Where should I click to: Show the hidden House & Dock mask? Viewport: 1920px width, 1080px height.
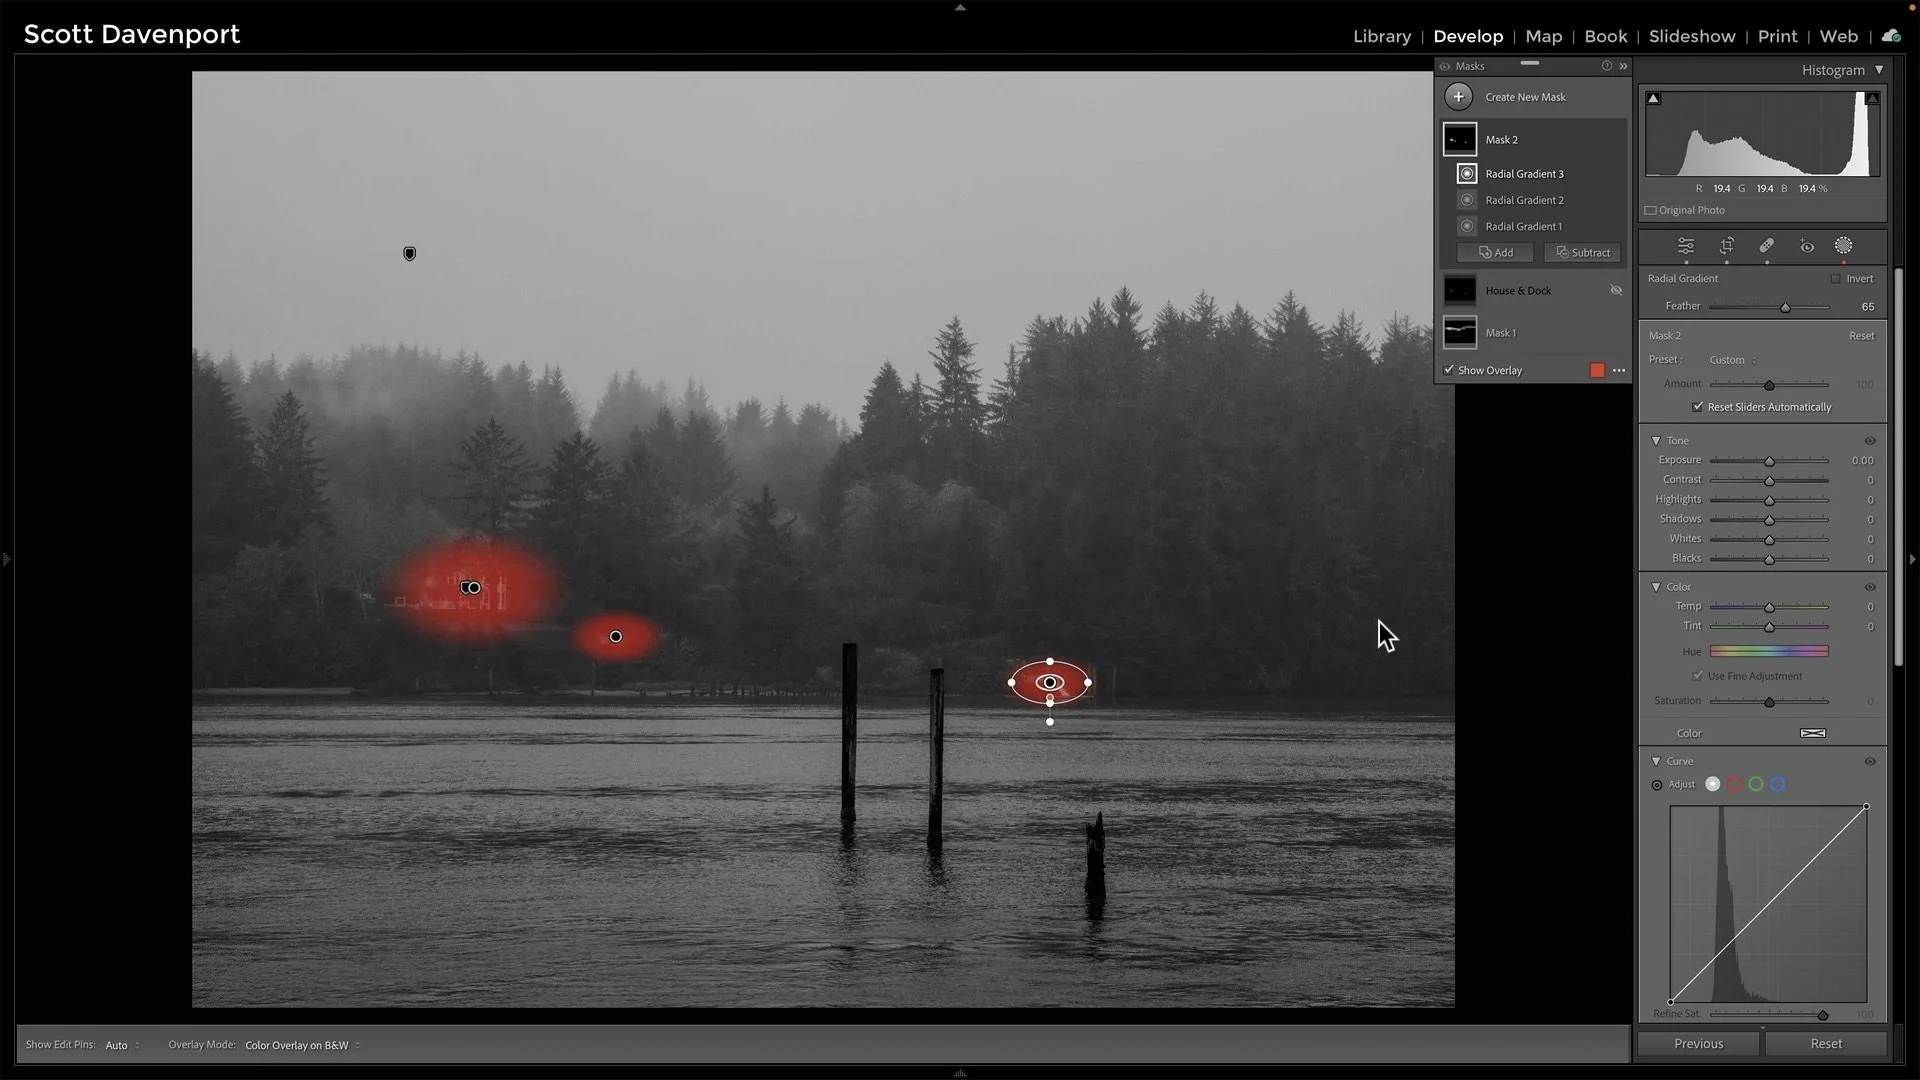[x=1616, y=290]
